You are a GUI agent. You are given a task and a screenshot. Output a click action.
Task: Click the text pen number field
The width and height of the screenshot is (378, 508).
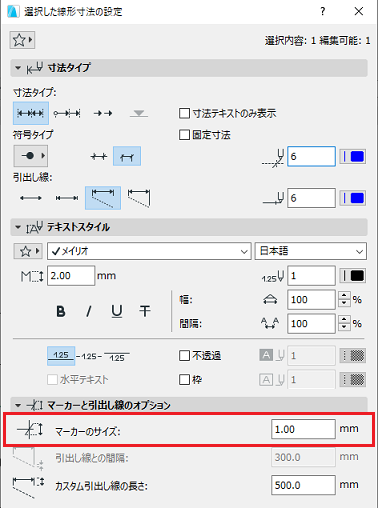[x=311, y=276]
